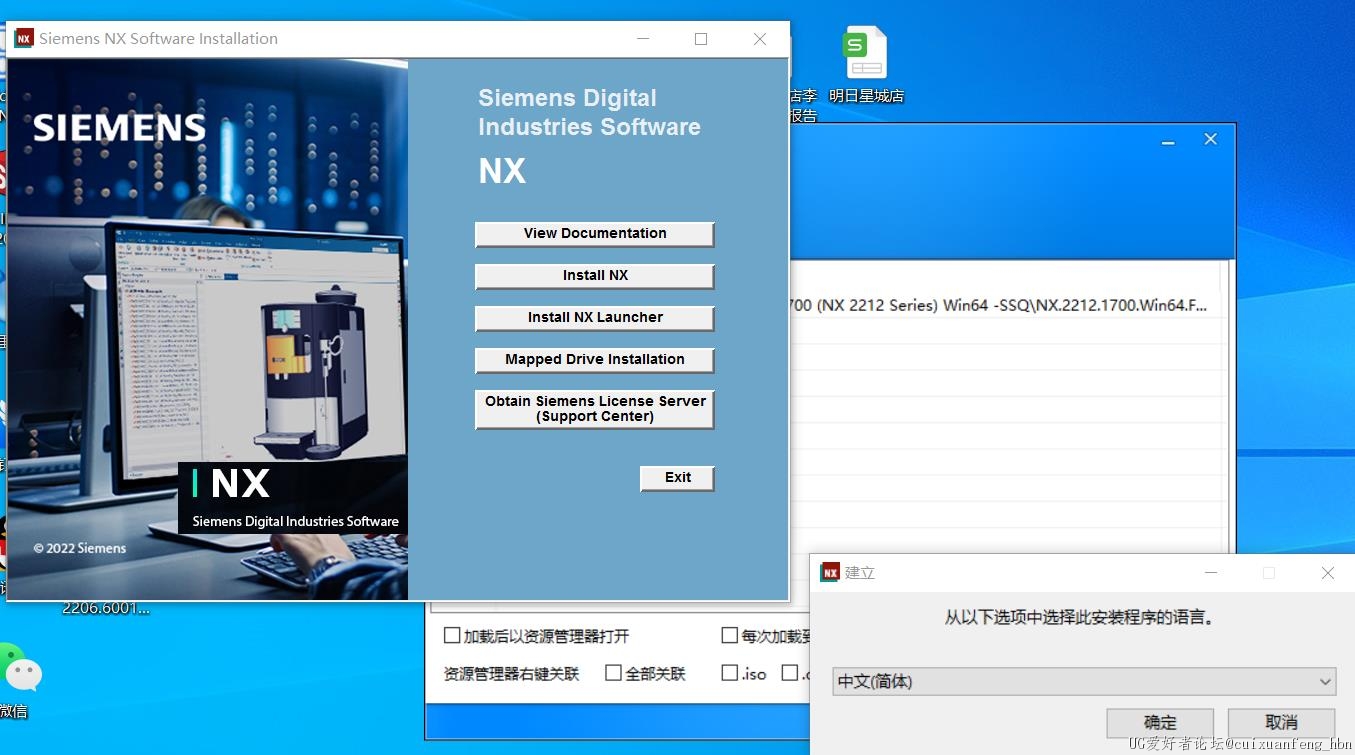Open Obtain Siemens License Server option
This screenshot has width=1355, height=755.
pos(595,409)
